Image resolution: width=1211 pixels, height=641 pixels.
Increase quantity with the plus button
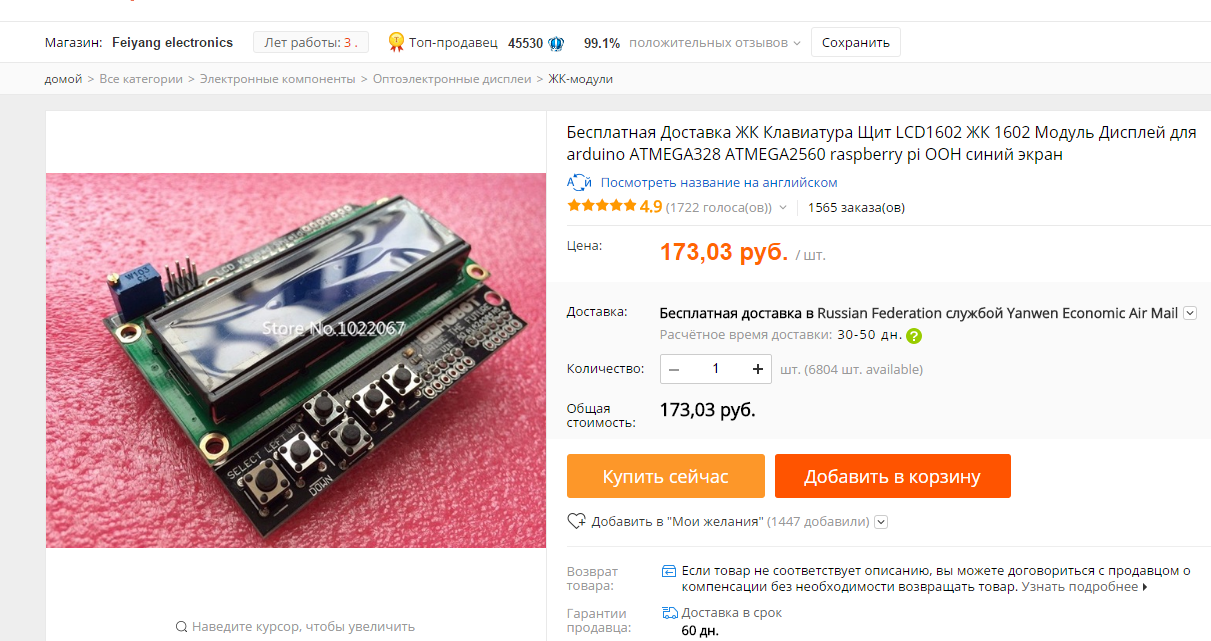coord(757,369)
